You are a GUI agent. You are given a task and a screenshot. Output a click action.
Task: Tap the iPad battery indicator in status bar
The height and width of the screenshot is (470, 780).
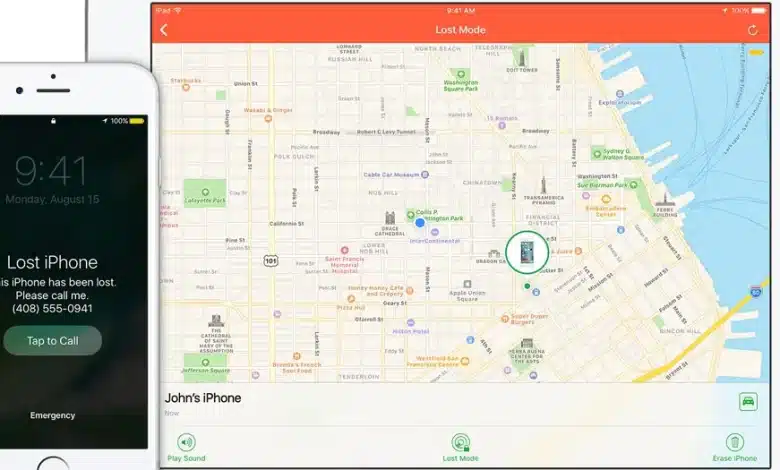[x=759, y=10]
